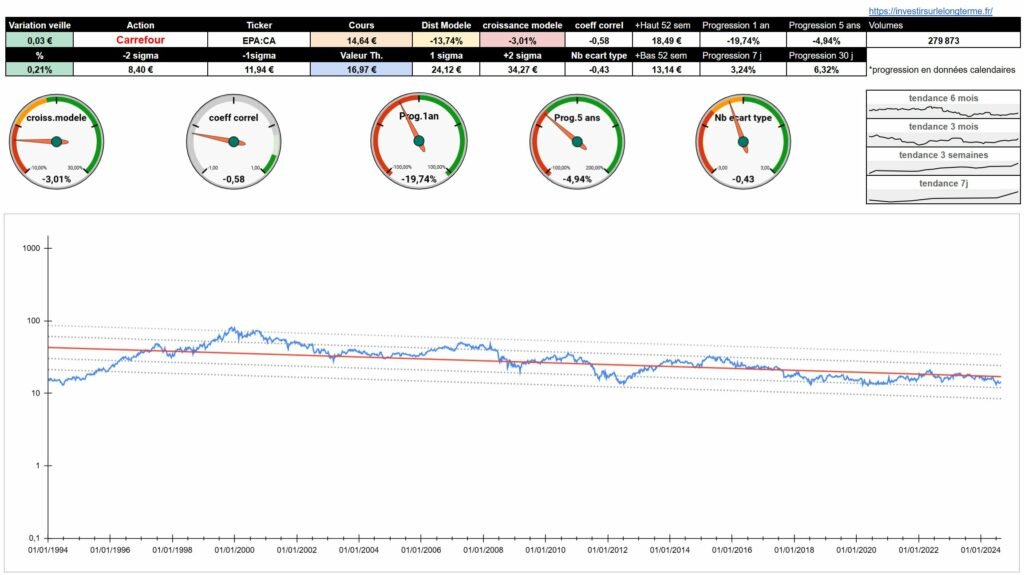Open the tendance 3 mois sparkline
The height and width of the screenshot is (575, 1024).
pos(942,133)
